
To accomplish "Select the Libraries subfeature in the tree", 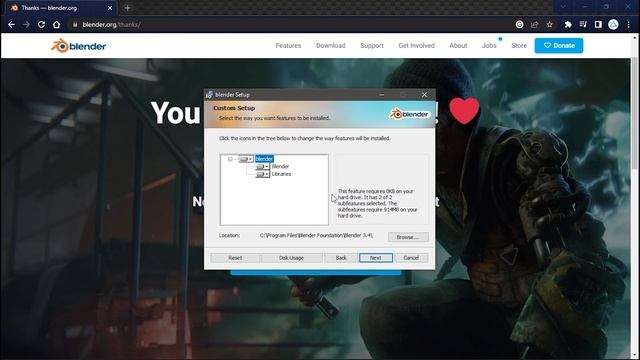I will 281,174.
